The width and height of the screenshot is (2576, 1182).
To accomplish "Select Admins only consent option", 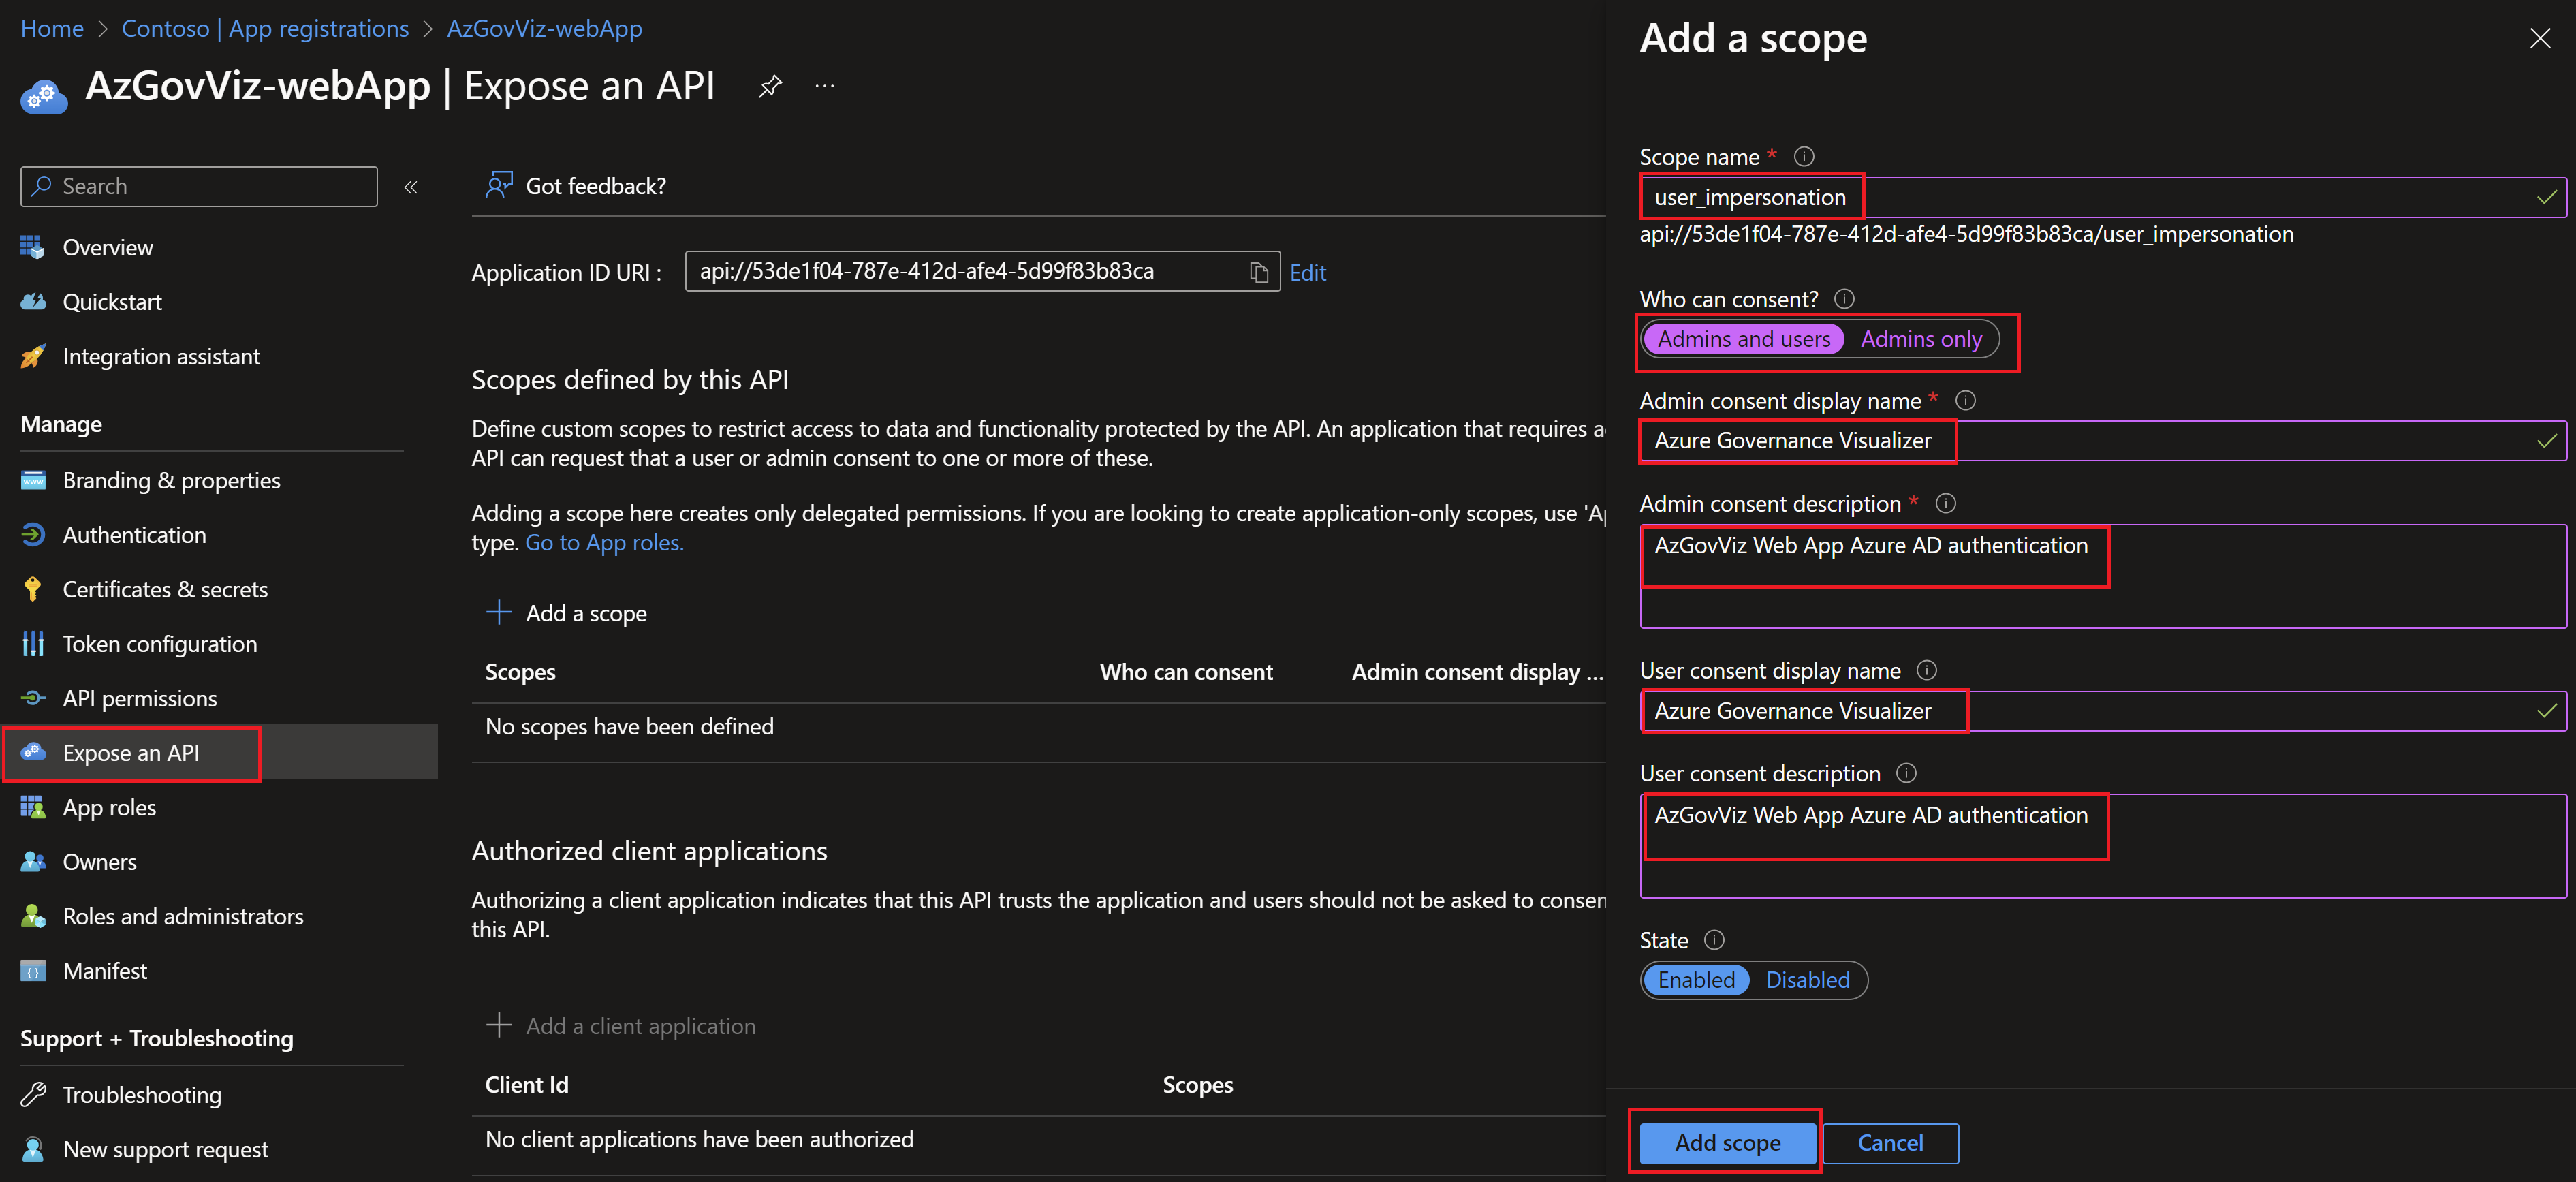I will (x=1920, y=339).
